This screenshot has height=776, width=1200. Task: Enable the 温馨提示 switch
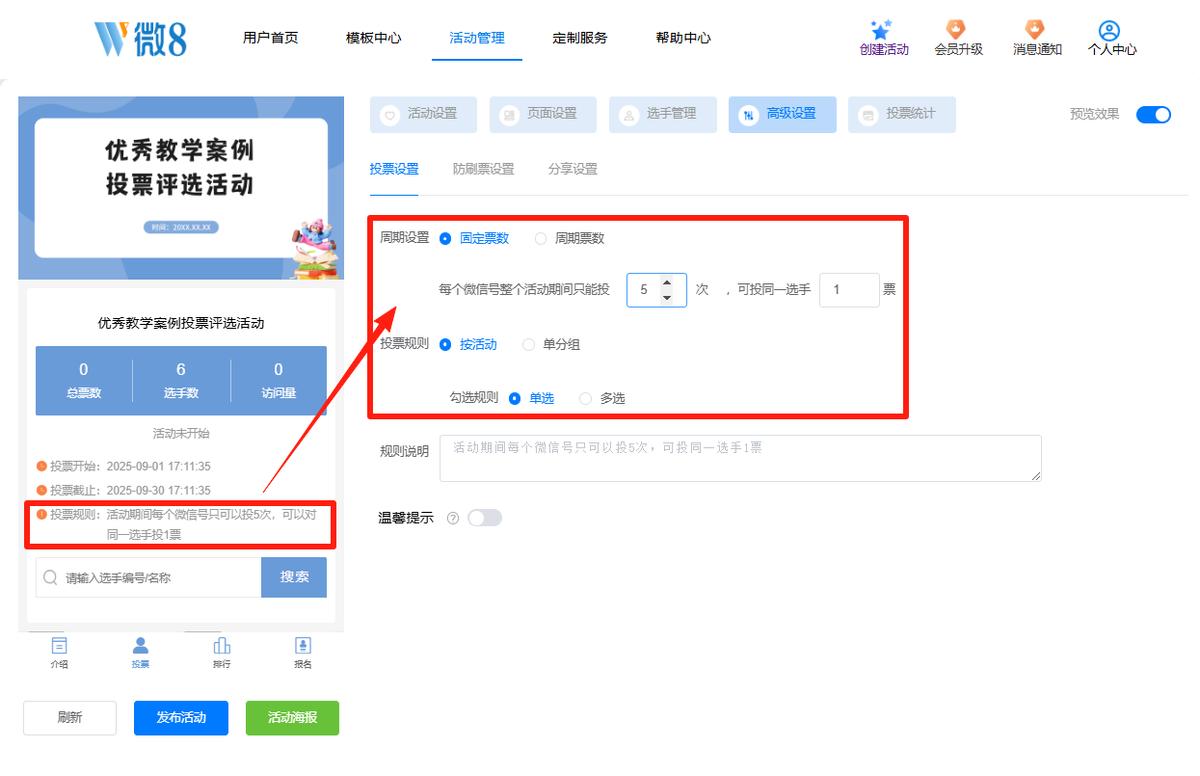click(484, 518)
